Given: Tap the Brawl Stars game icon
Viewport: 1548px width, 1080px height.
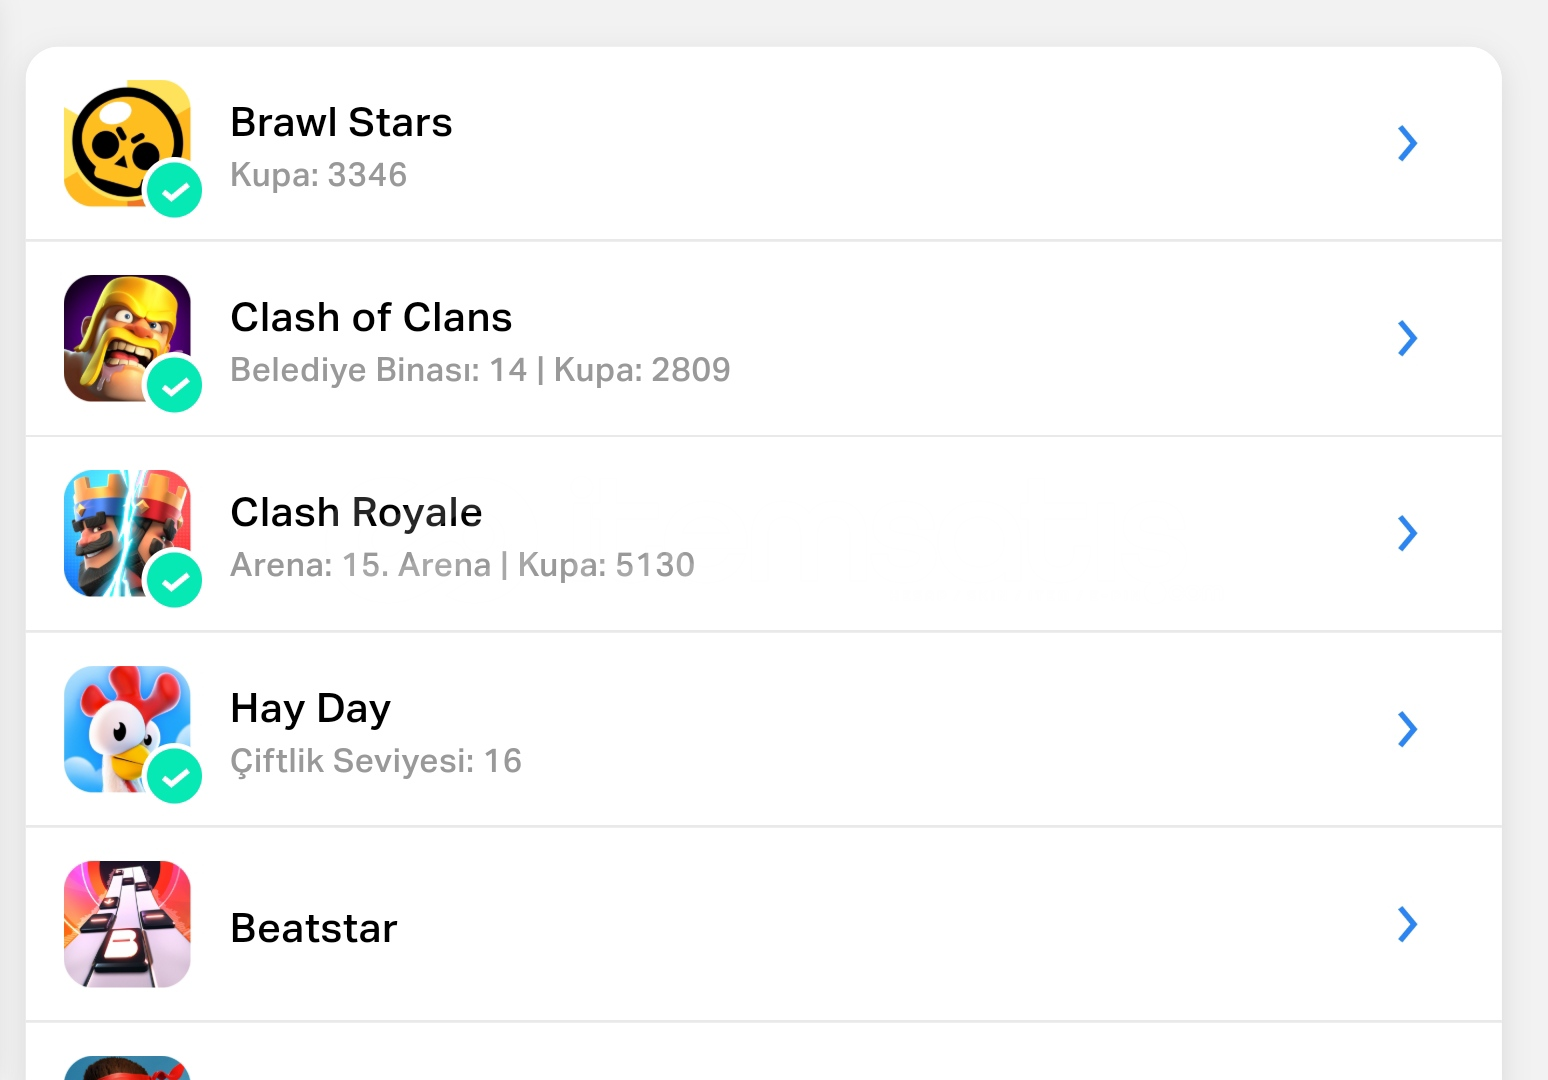Looking at the screenshot, I should [127, 143].
